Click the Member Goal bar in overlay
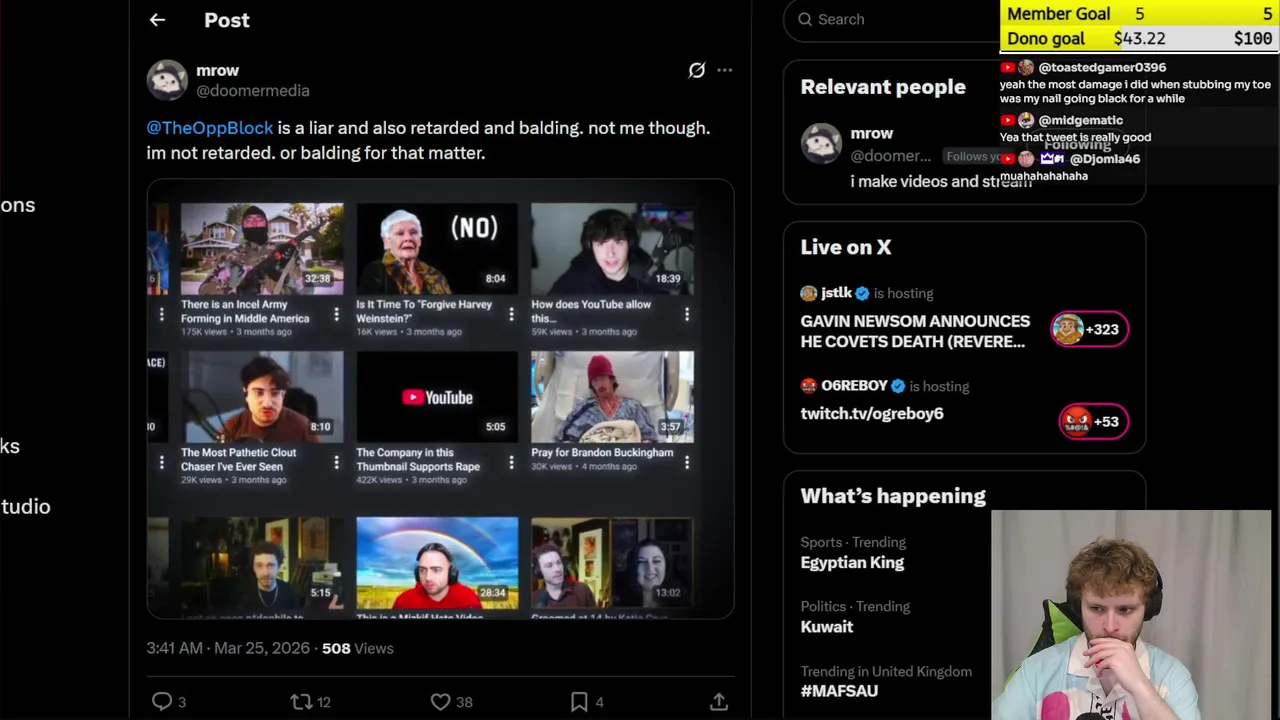Screen dimensions: 1280x720 1140,14
